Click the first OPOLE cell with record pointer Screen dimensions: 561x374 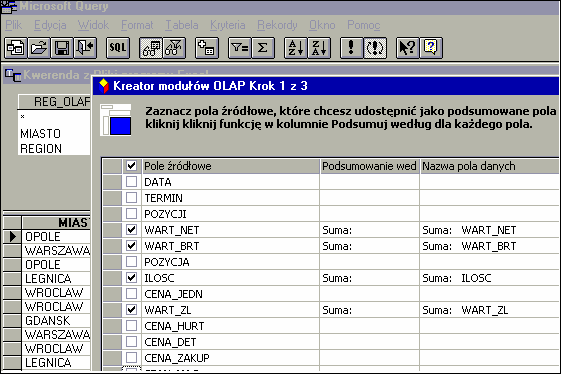[56, 237]
